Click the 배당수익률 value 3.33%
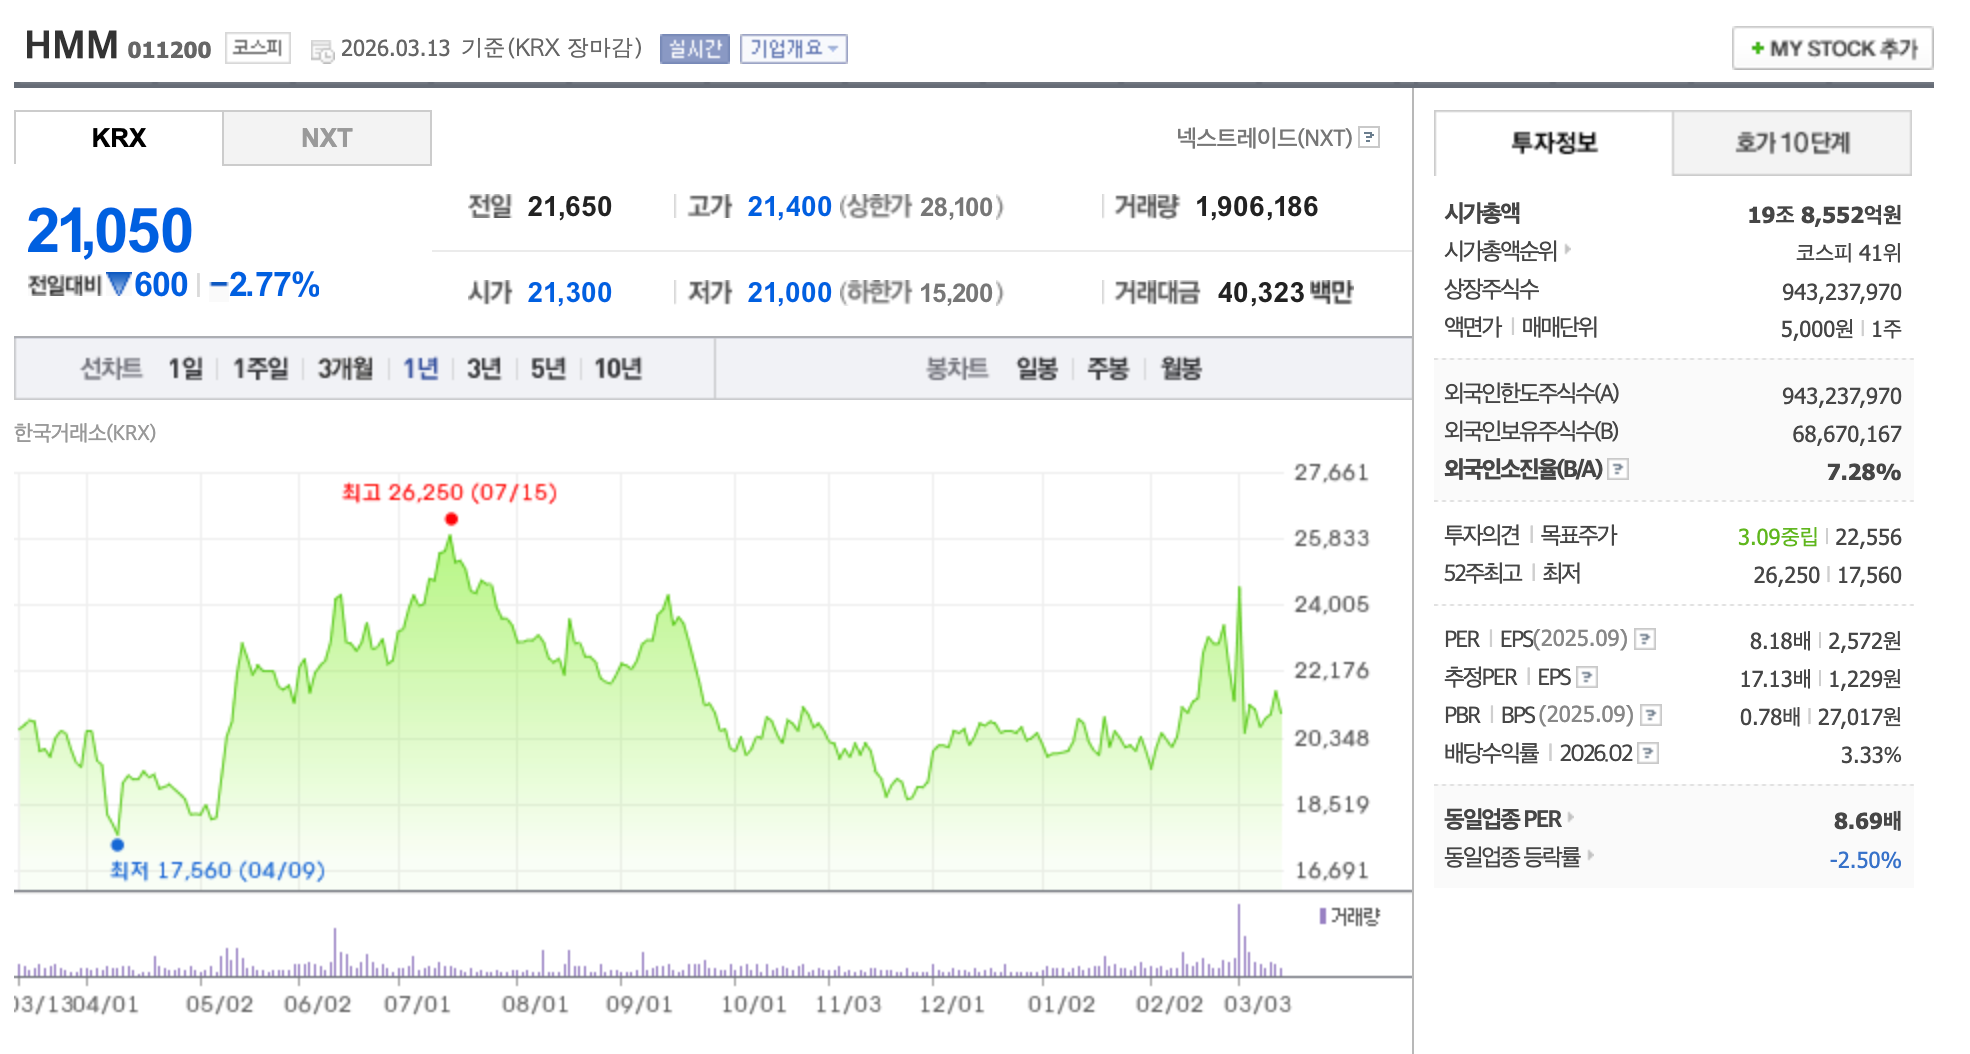This screenshot has width=1970, height=1054. [x=1871, y=755]
